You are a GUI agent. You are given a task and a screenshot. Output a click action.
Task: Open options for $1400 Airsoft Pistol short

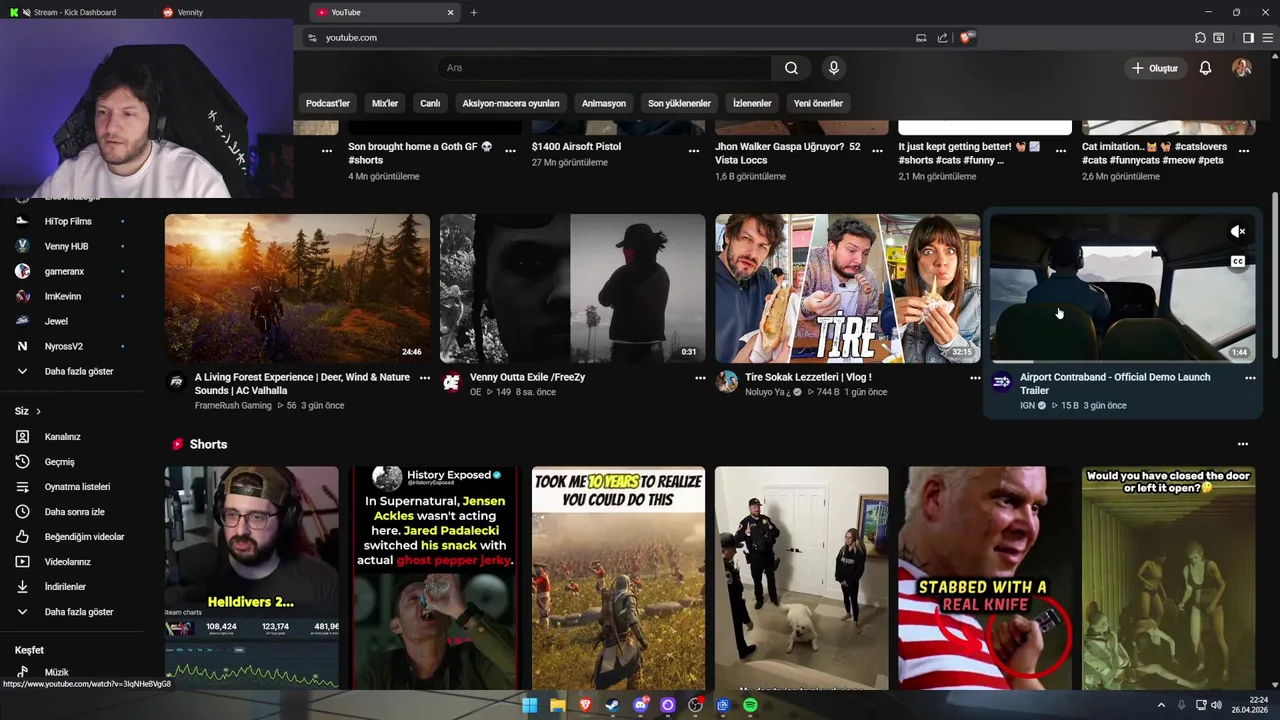pyautogui.click(x=694, y=150)
